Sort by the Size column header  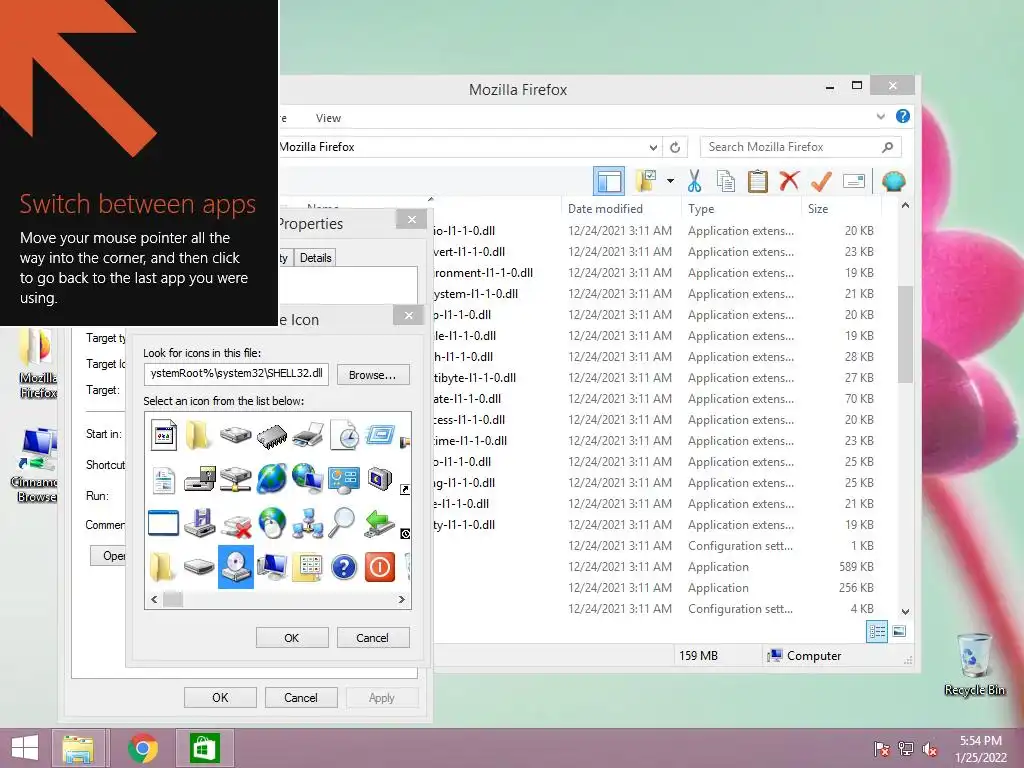click(818, 208)
